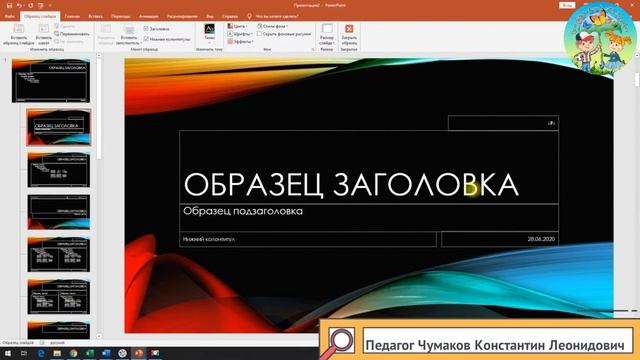The image size is (640, 360).
Task: Undo the last action
Action: pyautogui.click(x=20, y=5)
